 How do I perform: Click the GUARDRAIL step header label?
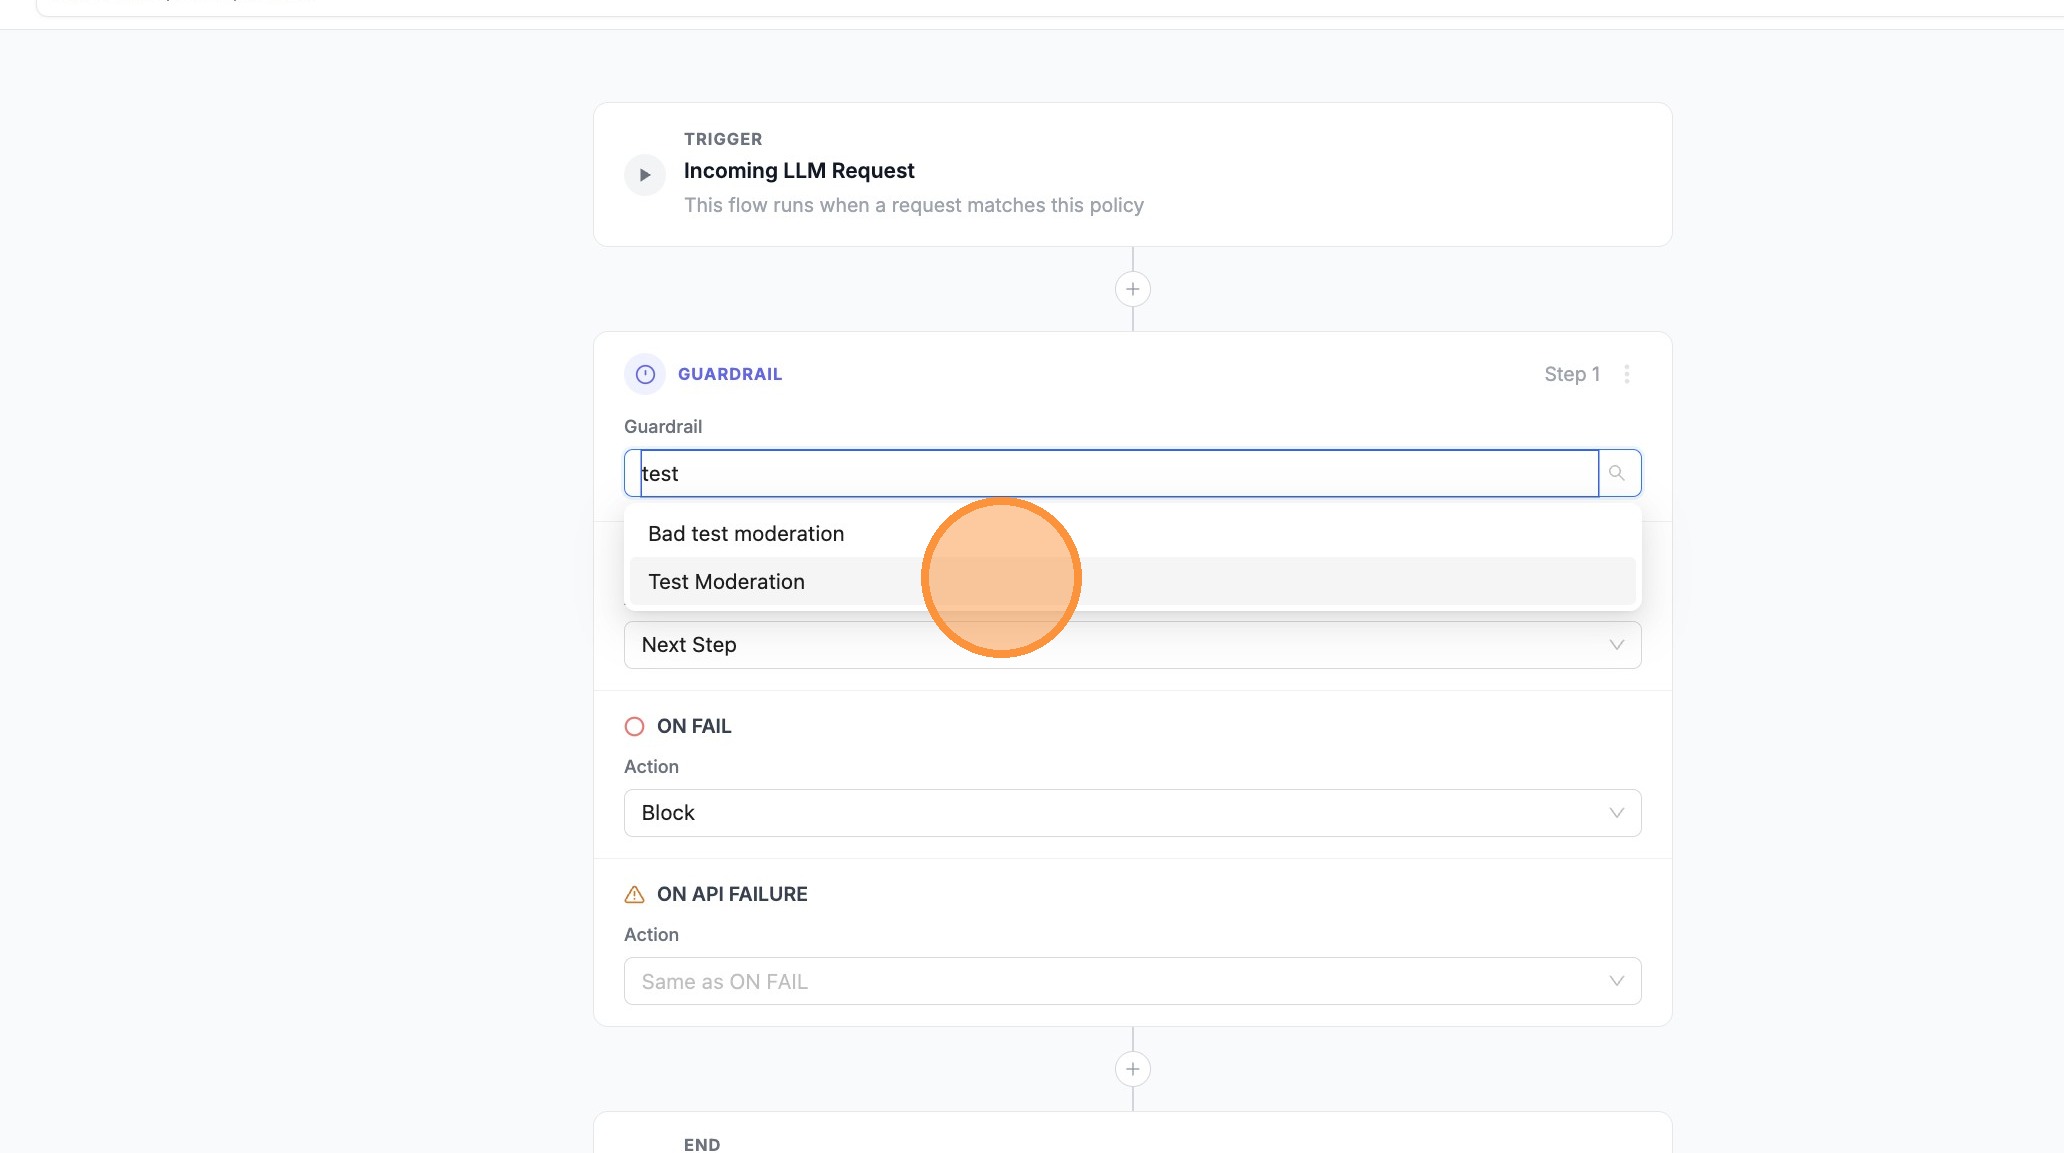730,374
